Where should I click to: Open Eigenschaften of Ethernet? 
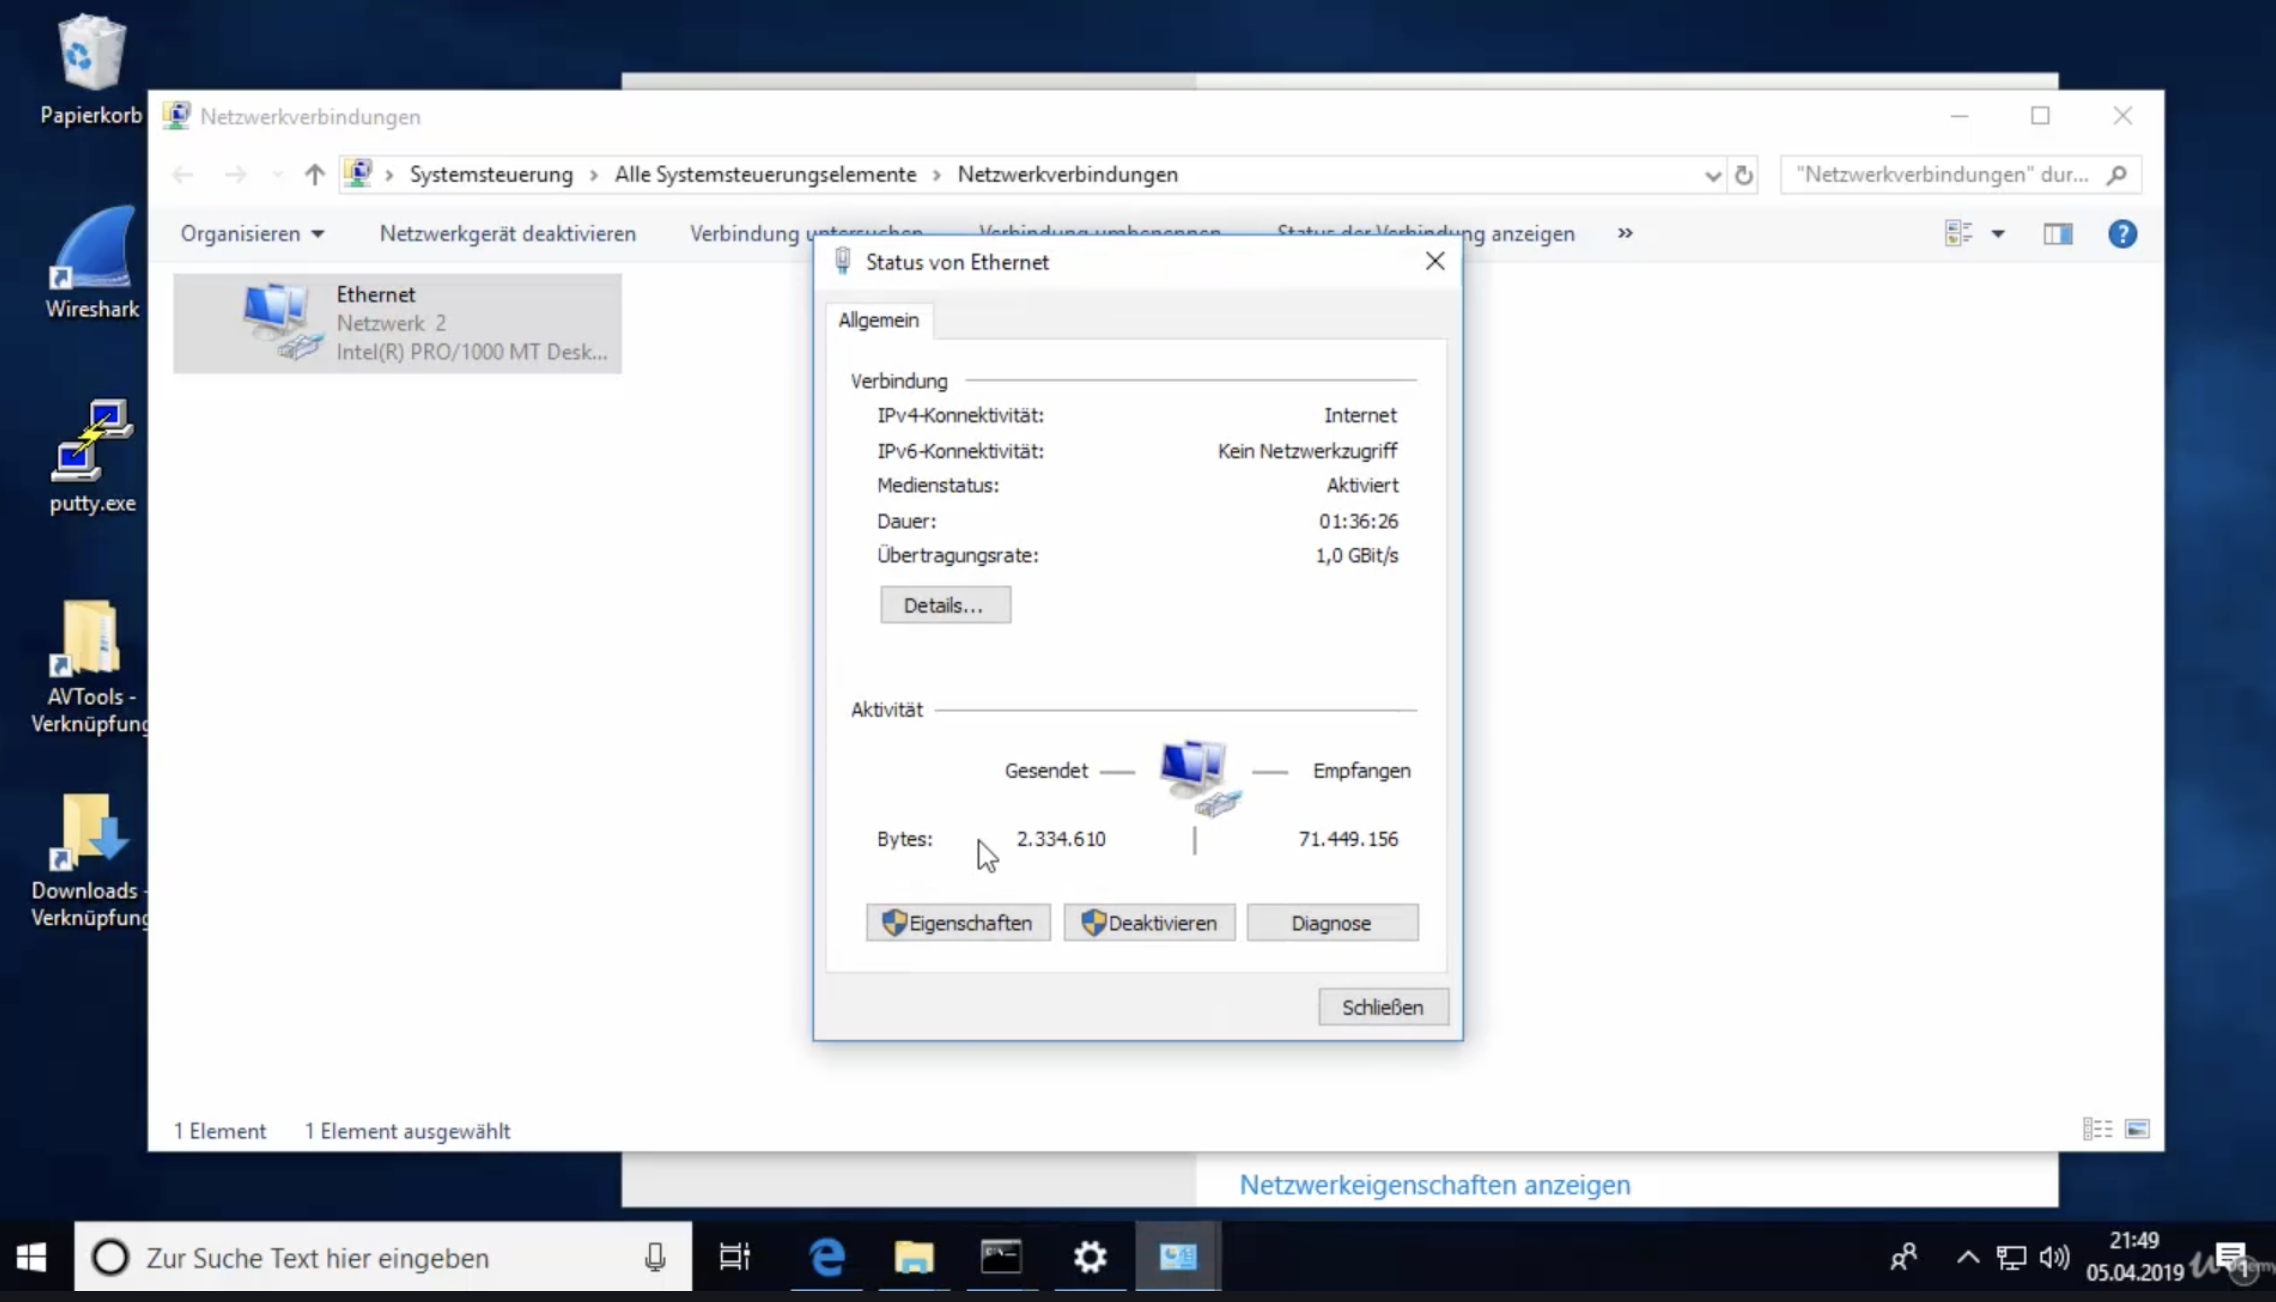click(x=958, y=923)
